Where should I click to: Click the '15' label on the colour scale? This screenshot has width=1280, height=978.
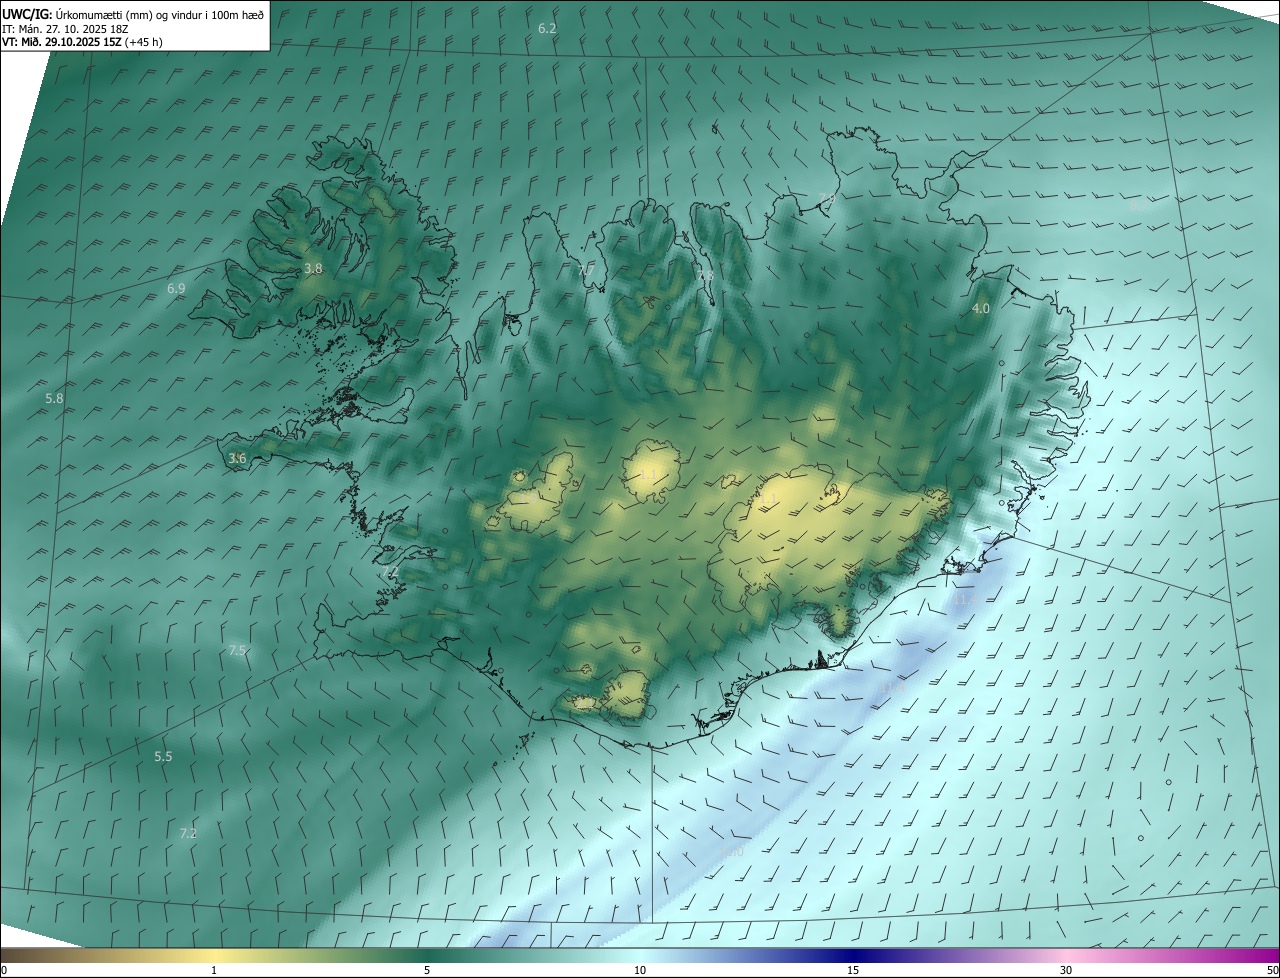853,970
